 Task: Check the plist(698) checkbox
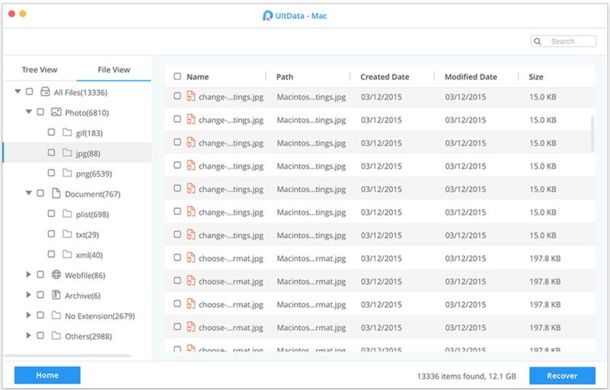(51, 213)
